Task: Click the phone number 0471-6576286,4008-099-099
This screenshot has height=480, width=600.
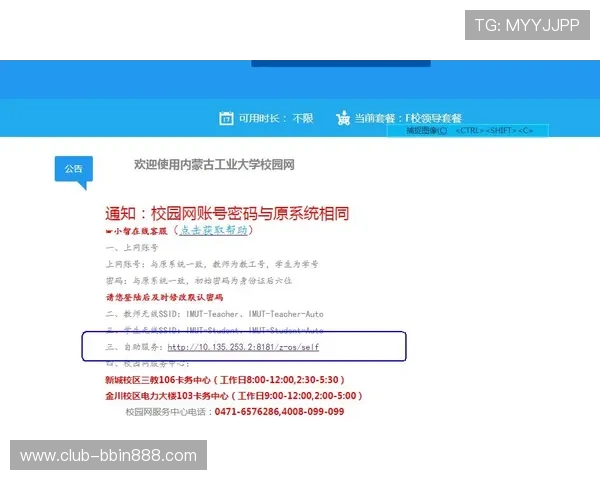Action: pos(279,412)
